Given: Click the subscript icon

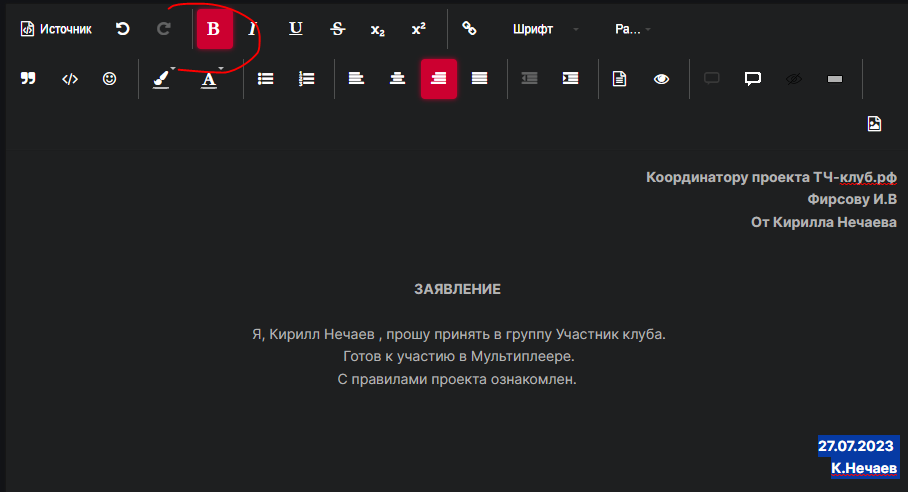Looking at the screenshot, I should click(377, 29).
